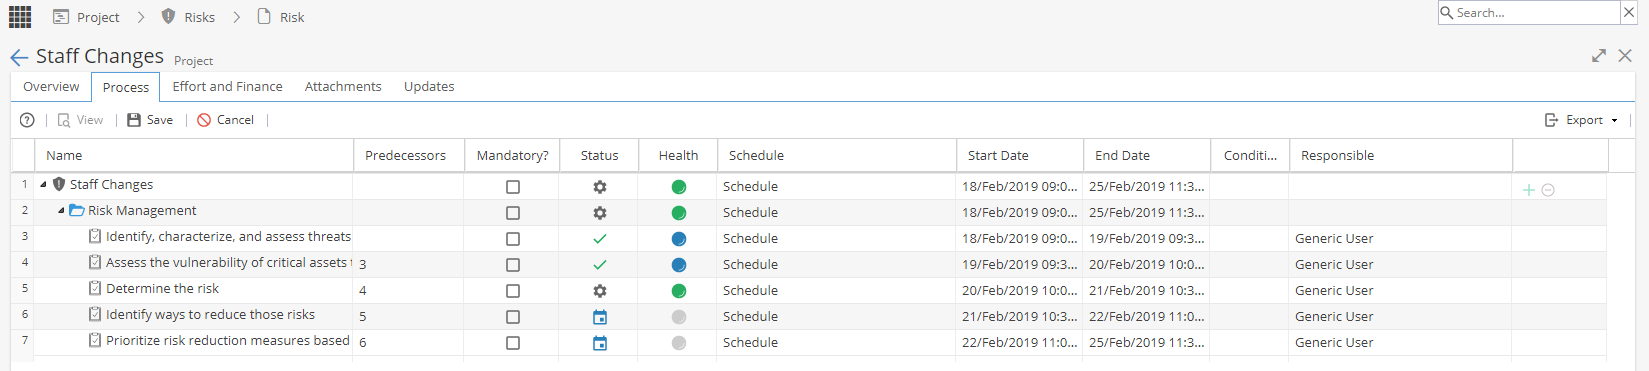1649x371 pixels.
Task: Click the back arrow beside Staff Changes
Action: tap(19, 57)
